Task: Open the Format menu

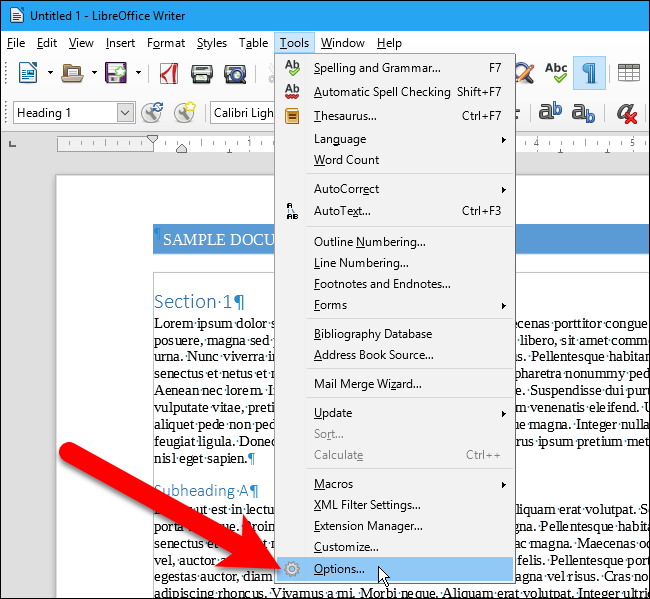Action: pos(166,43)
